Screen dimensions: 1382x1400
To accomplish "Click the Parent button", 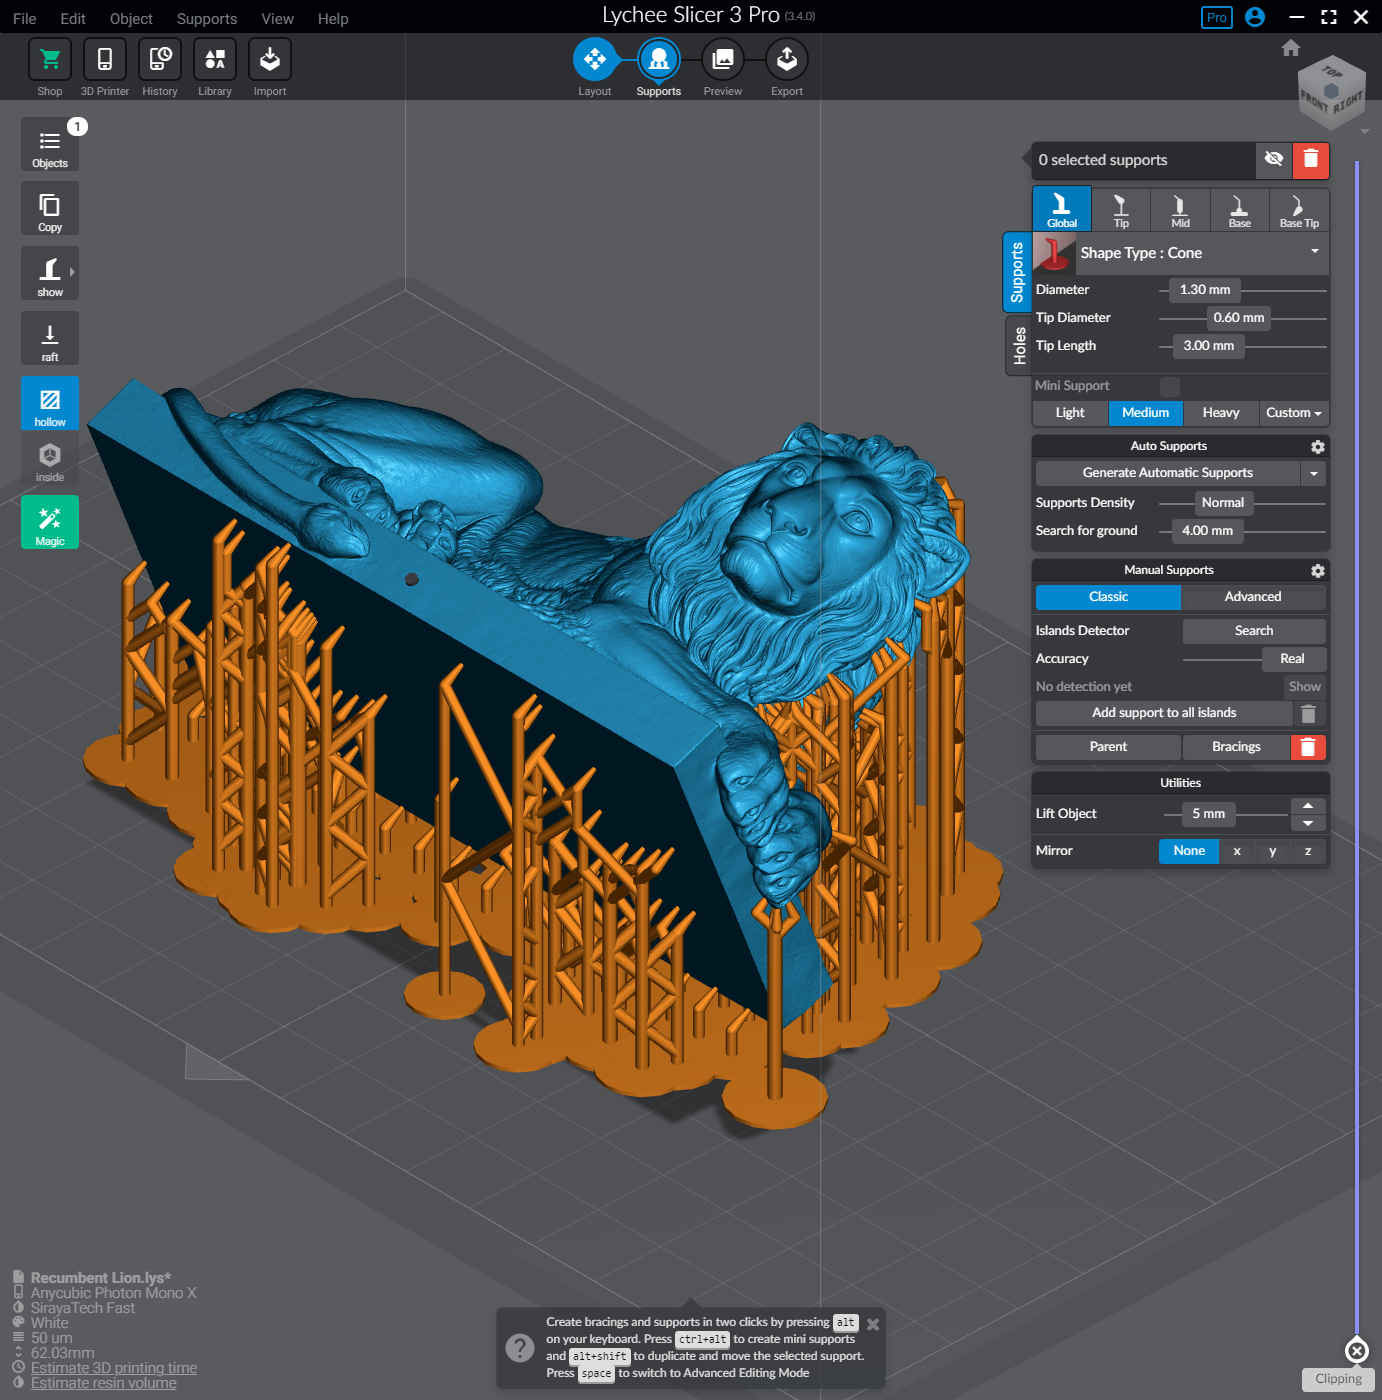I will [x=1108, y=747].
